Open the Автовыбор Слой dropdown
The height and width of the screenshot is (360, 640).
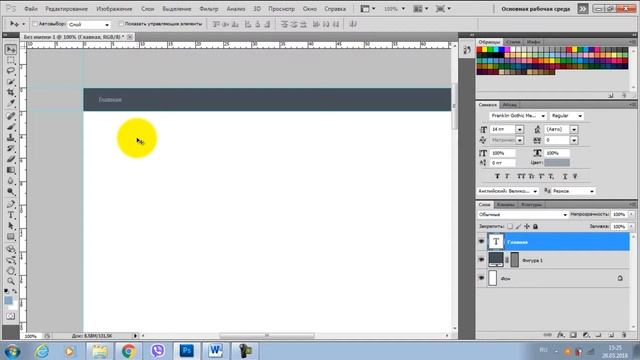coord(89,24)
